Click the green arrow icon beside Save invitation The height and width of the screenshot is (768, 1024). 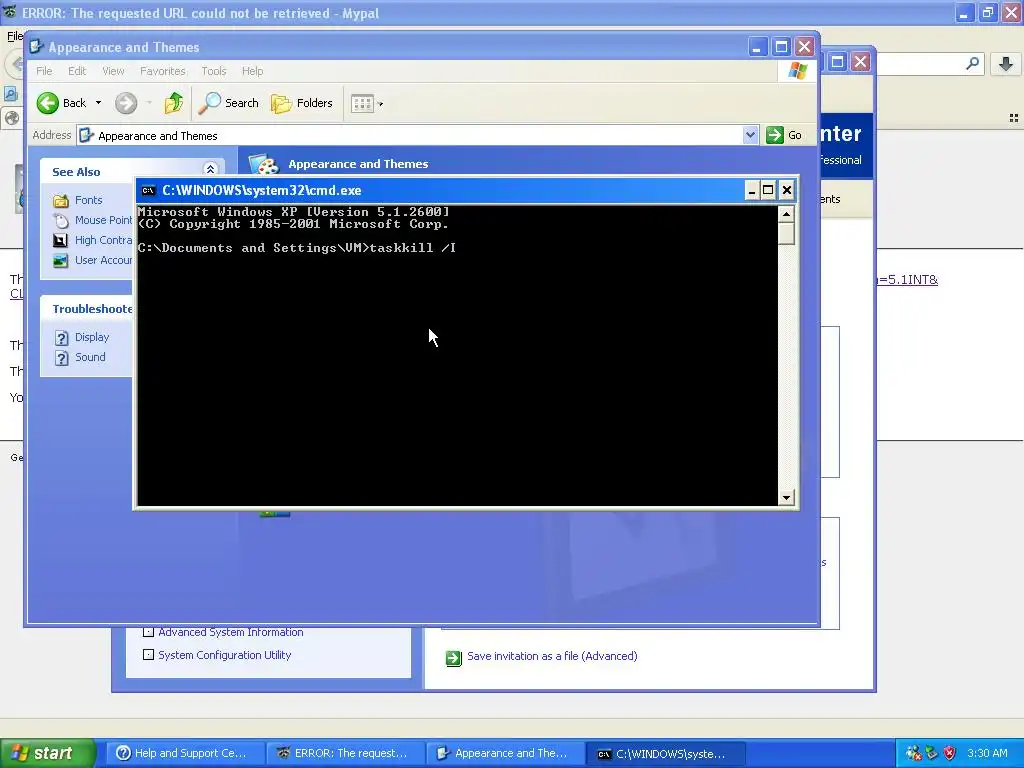[453, 658]
